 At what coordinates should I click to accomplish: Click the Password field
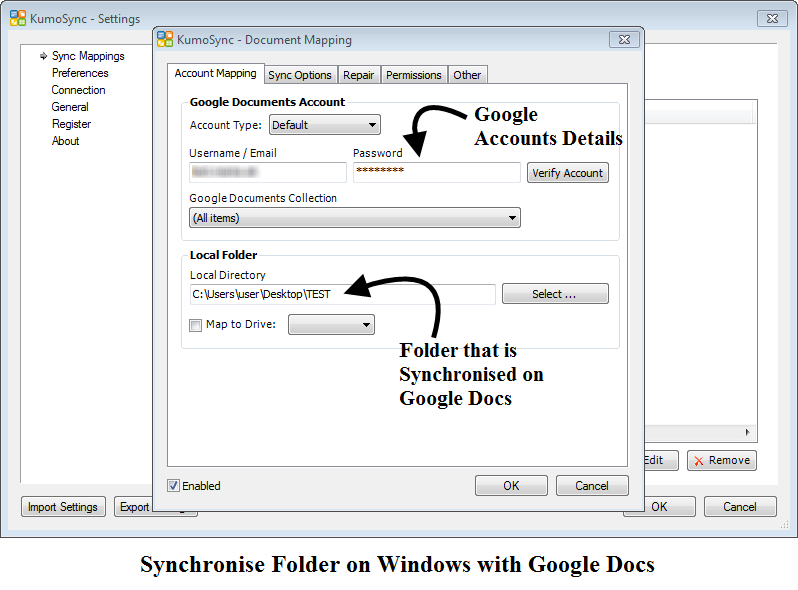point(437,173)
